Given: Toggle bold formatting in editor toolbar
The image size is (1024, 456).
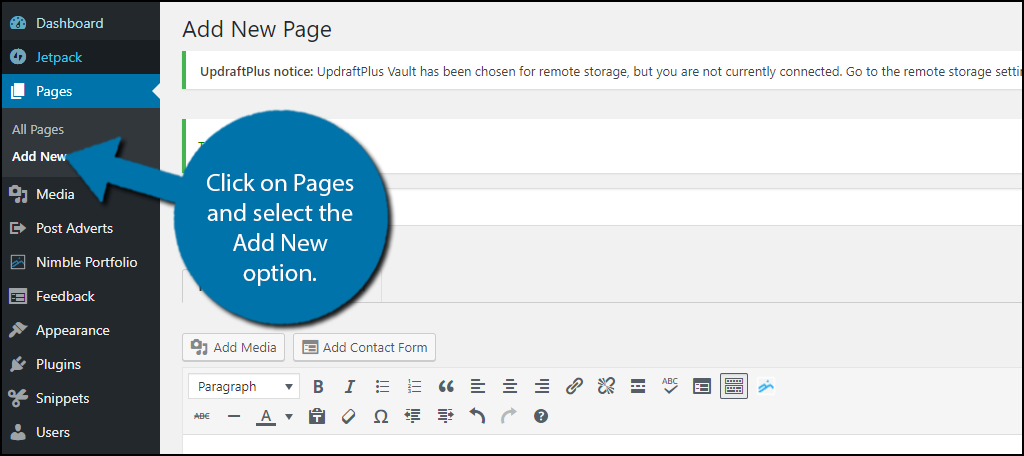Looking at the screenshot, I should [318, 386].
